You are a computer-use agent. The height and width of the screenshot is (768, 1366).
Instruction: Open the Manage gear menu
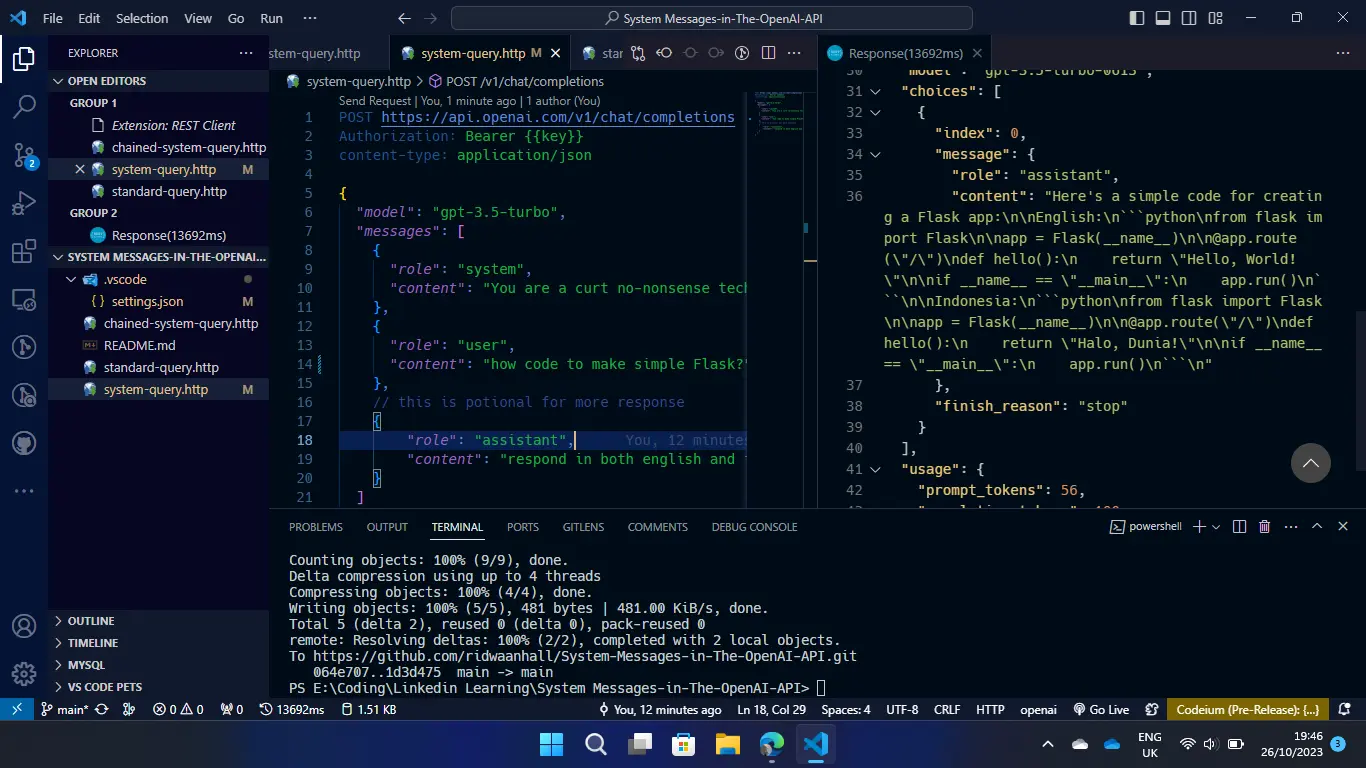(x=24, y=673)
